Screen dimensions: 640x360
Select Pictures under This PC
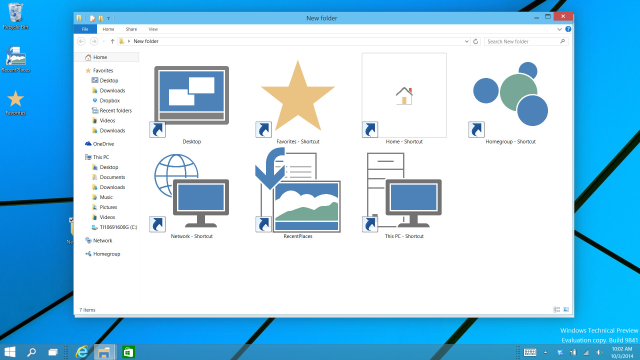[x=107, y=207]
